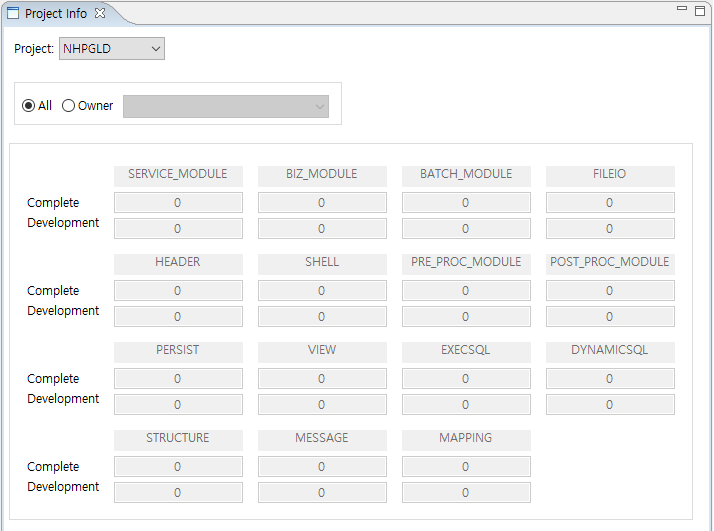
Task: Click the Development field under SHELL
Action: tap(322, 317)
